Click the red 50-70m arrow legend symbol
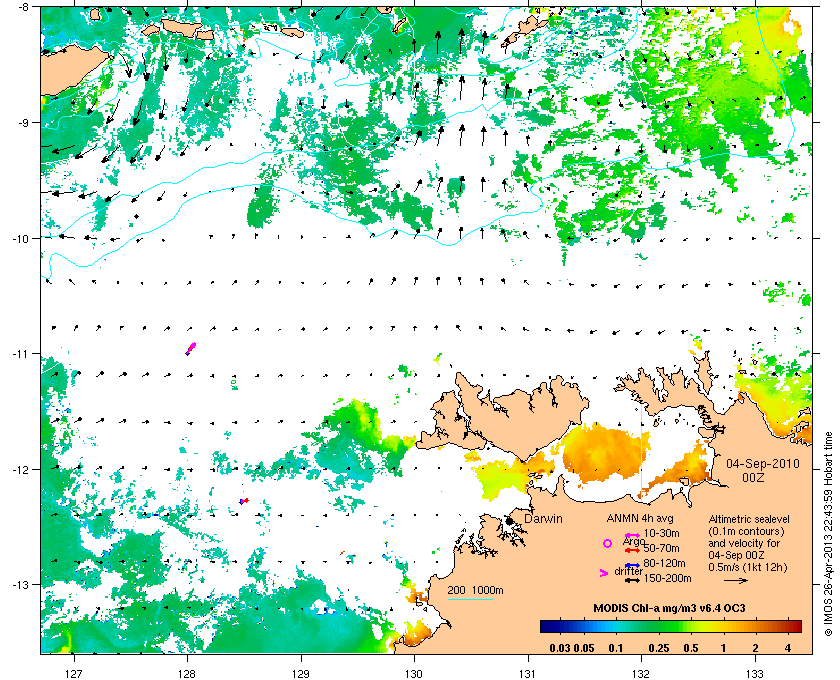 633,550
